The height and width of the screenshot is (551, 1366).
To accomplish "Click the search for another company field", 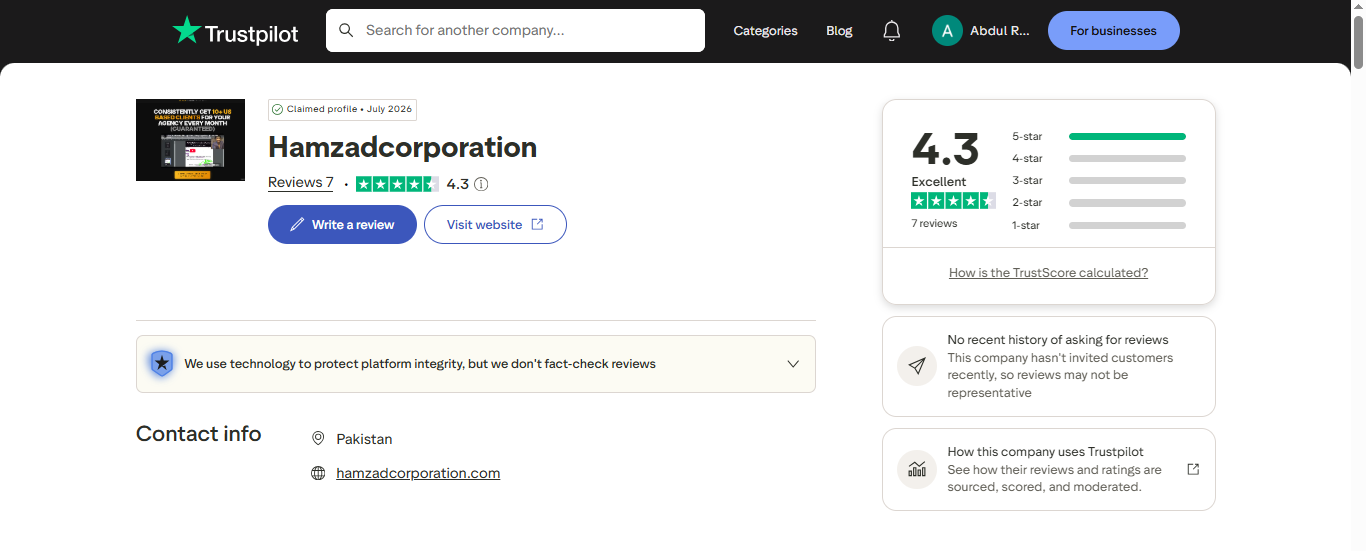I will tap(515, 30).
